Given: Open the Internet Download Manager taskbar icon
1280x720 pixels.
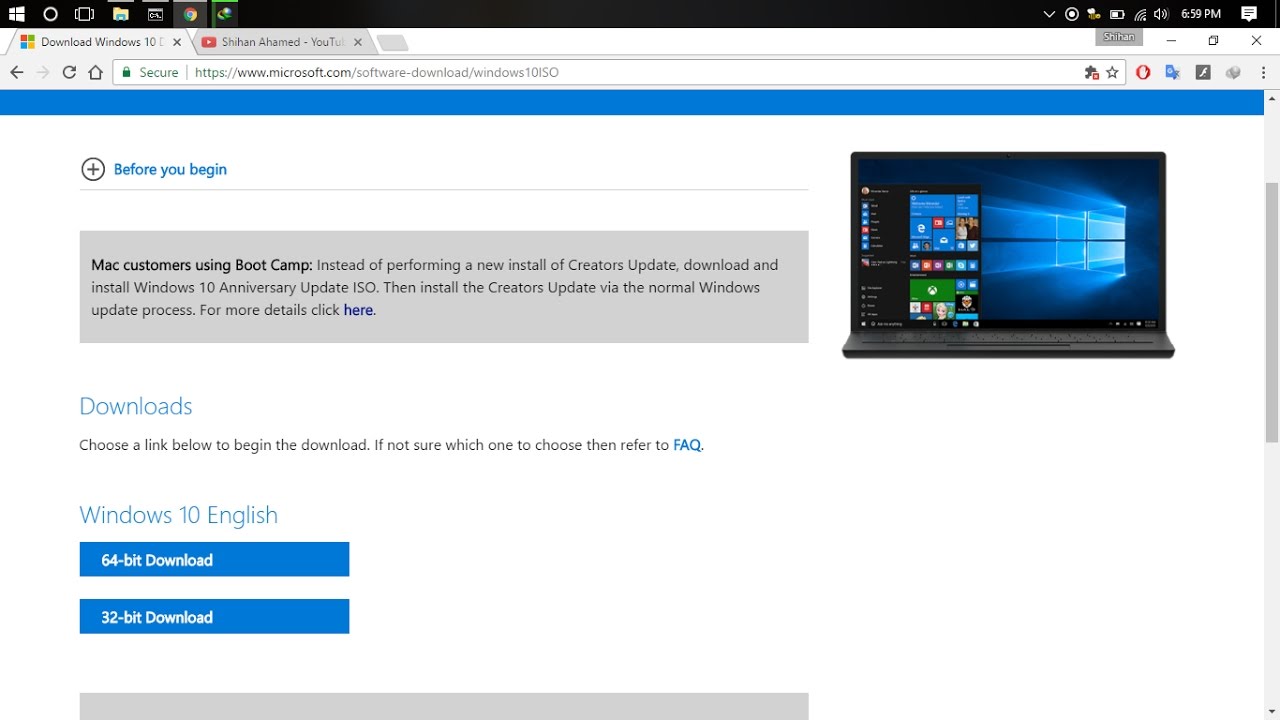Looking at the screenshot, I should [225, 14].
